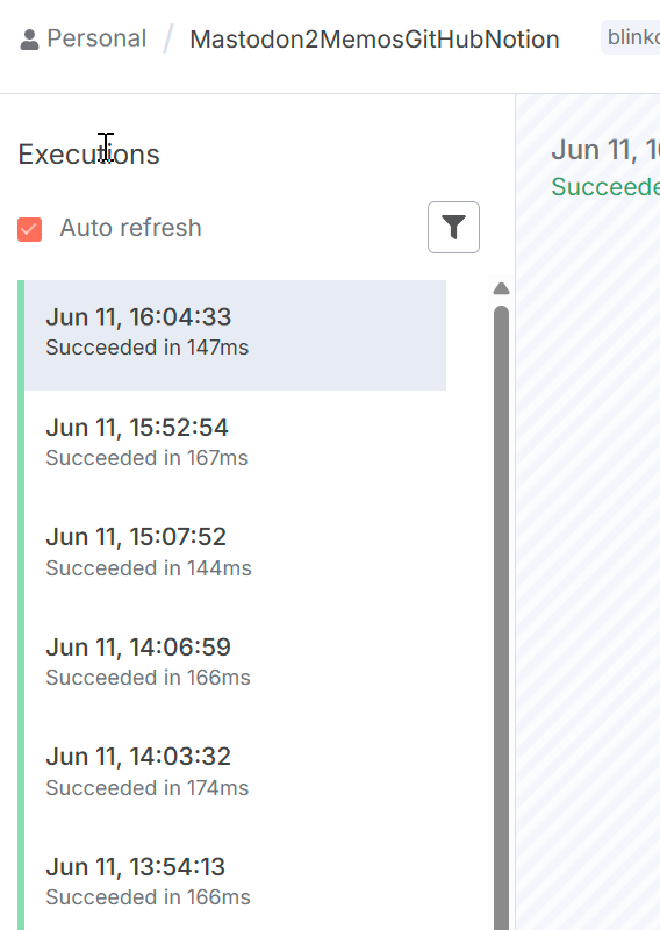Click the blinko tag badge
This screenshot has height=930, width=660.
(x=631, y=37)
